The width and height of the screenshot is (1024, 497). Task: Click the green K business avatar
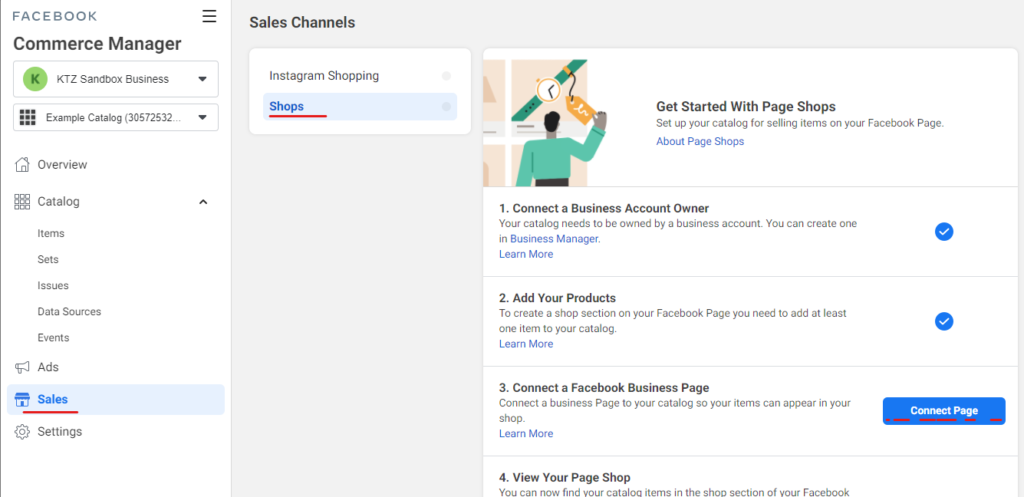pyautogui.click(x=35, y=79)
